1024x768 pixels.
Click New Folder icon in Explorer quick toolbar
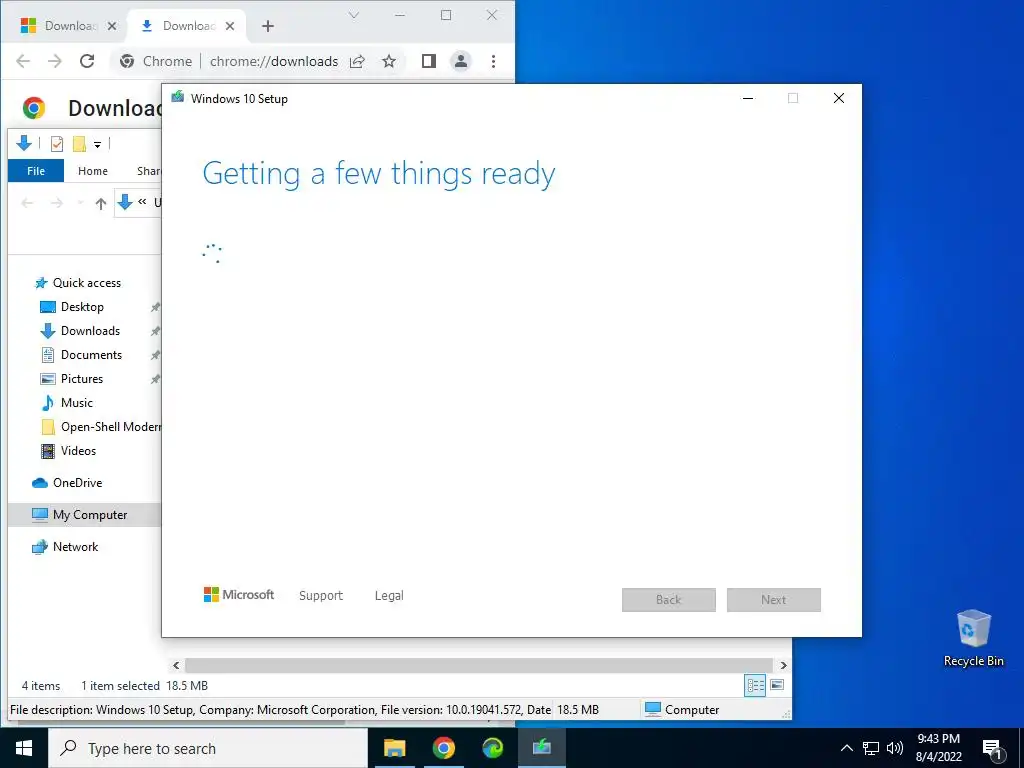point(80,144)
